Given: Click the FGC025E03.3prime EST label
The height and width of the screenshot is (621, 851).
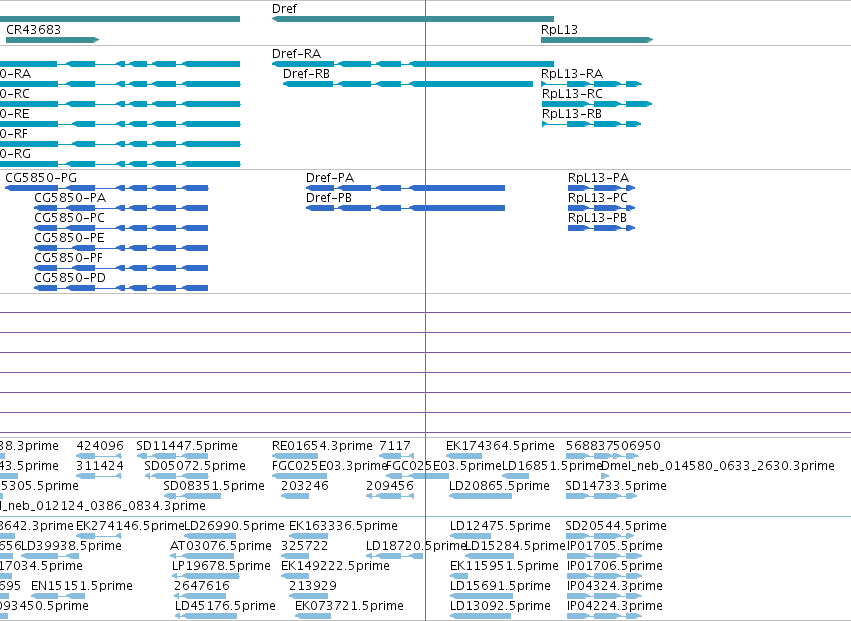Looking at the screenshot, I should pos(329,466).
